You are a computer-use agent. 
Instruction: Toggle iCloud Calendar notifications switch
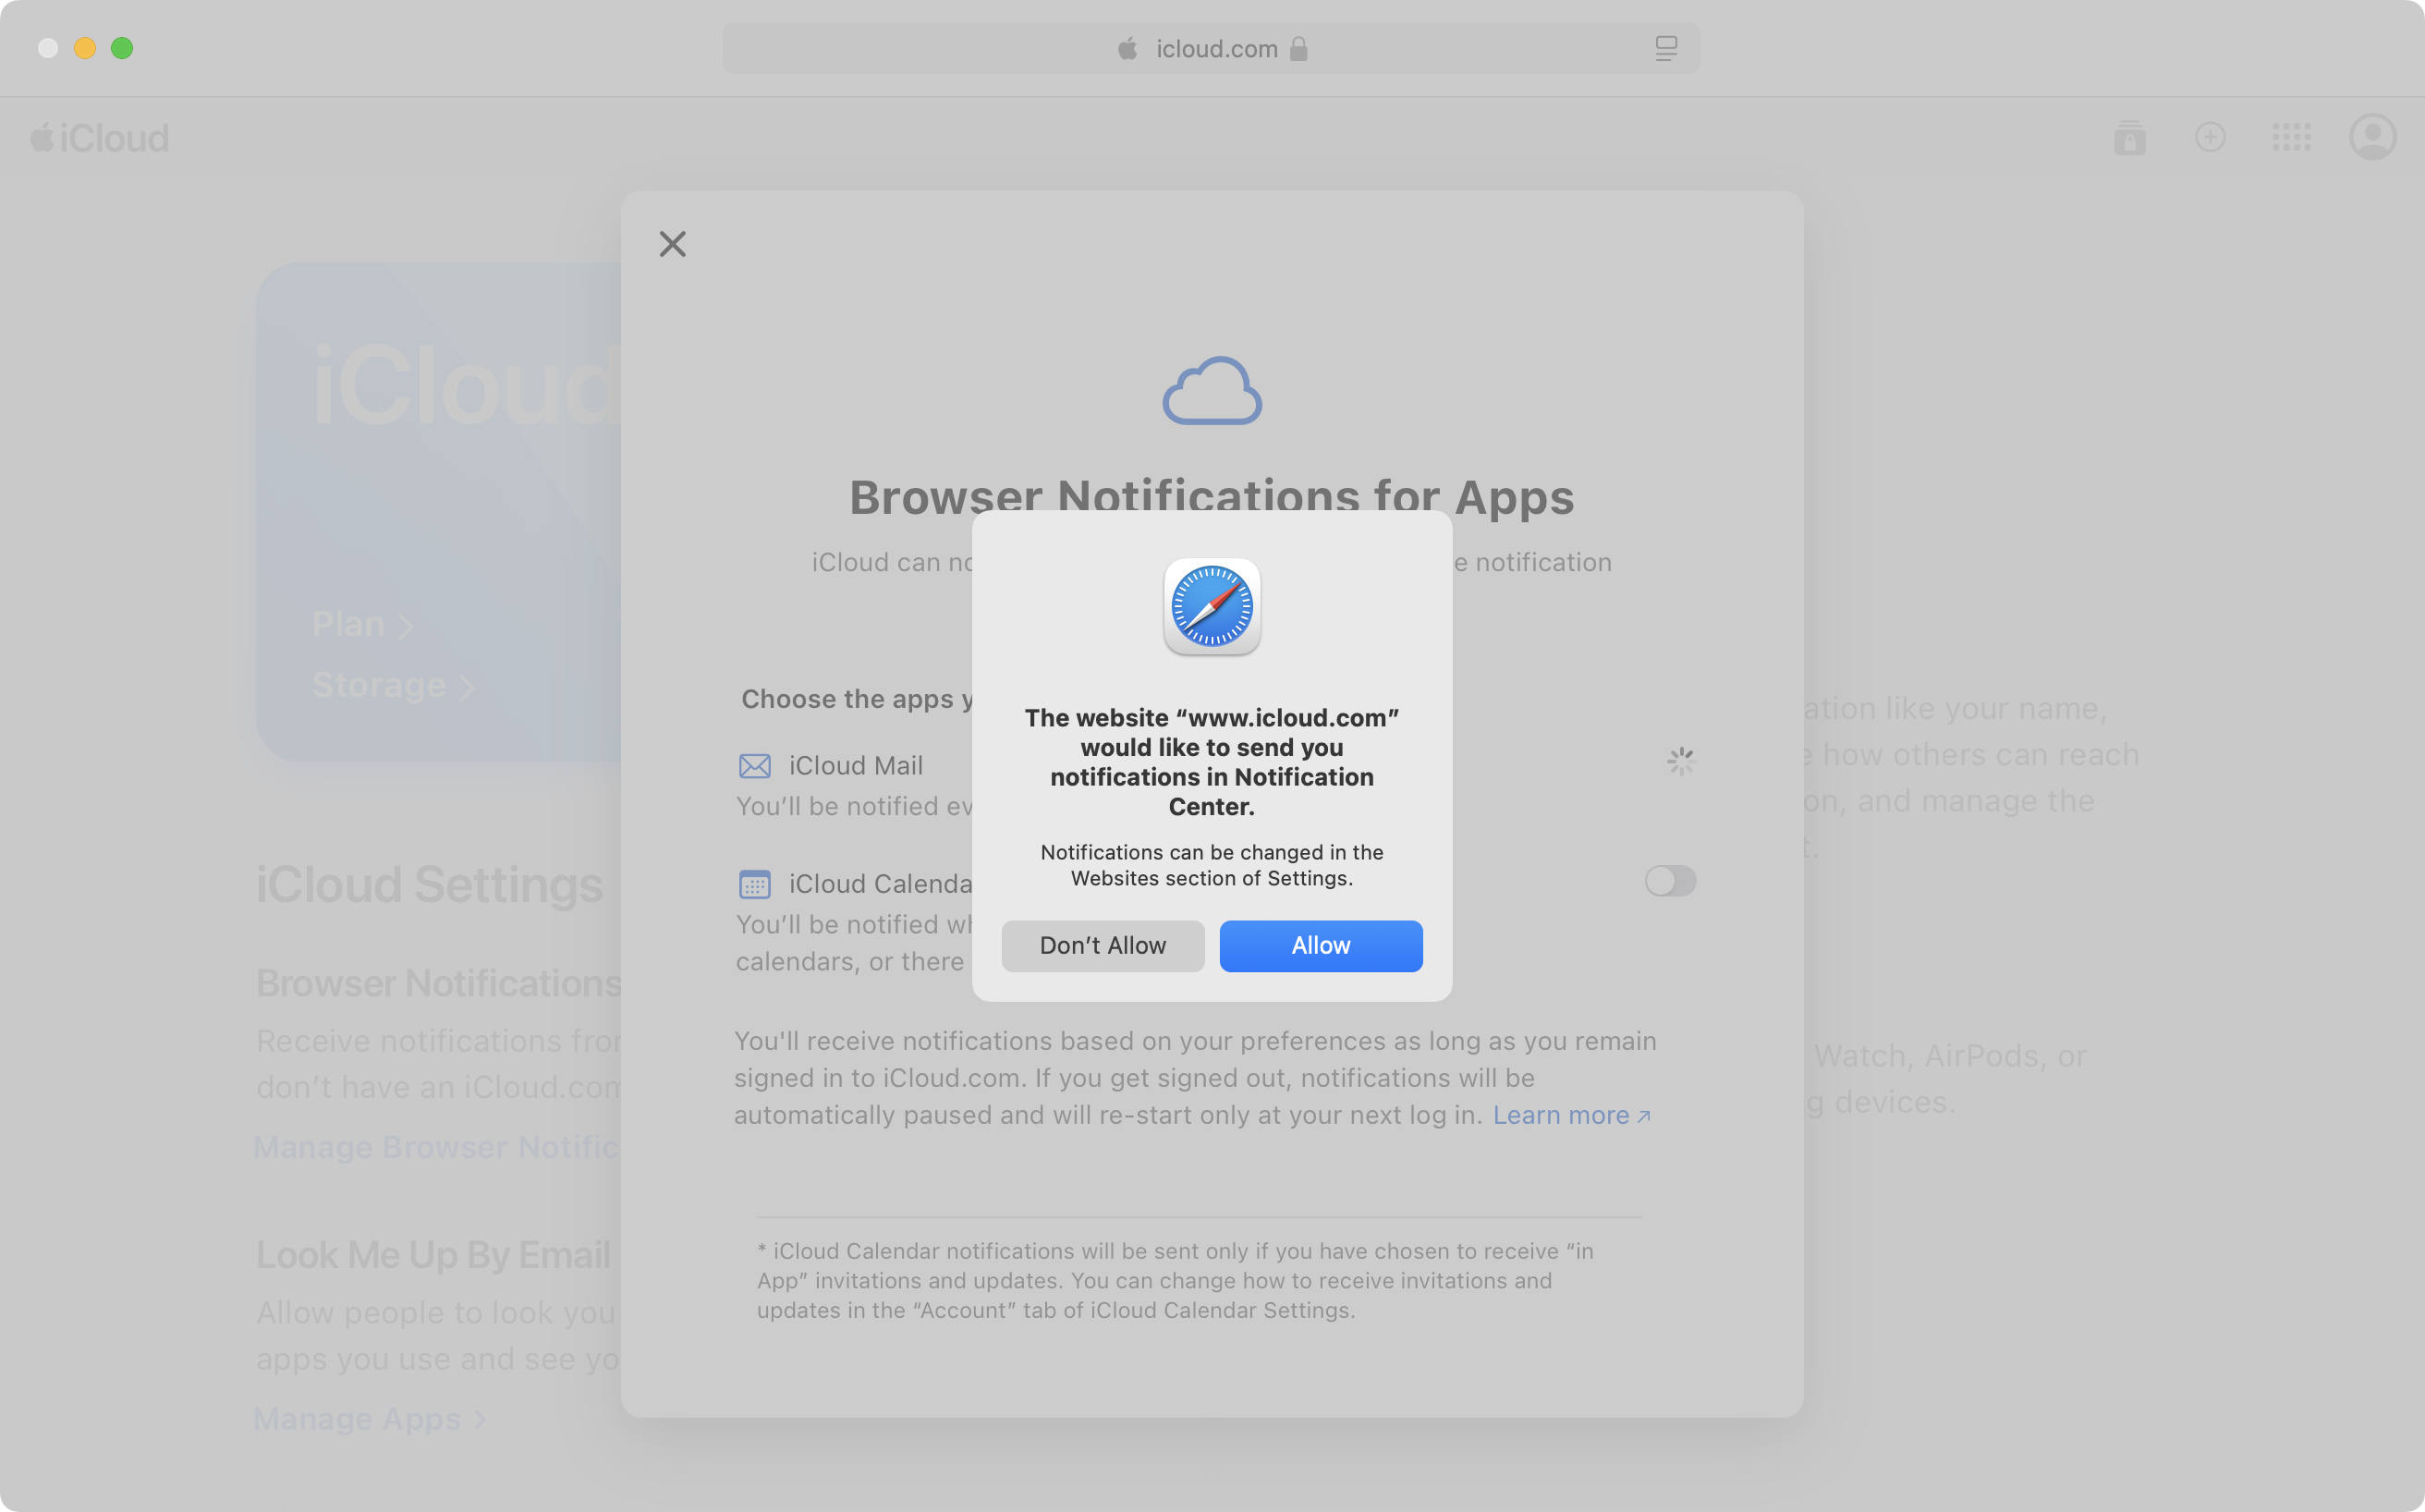[1670, 880]
